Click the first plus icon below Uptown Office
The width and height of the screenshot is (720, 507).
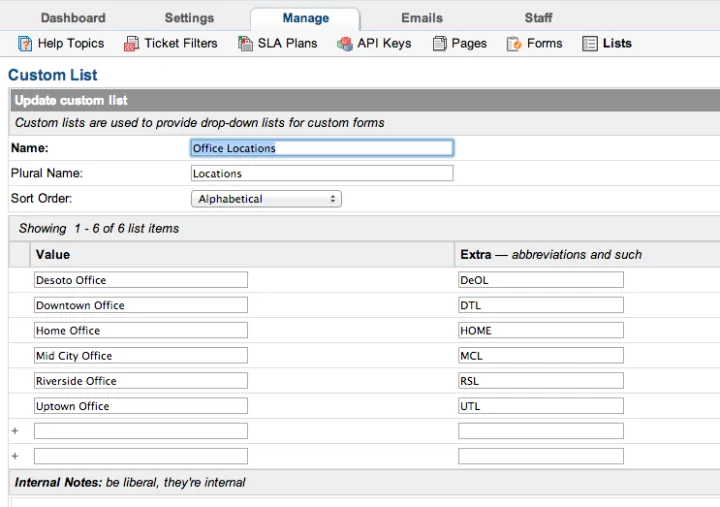[15, 431]
